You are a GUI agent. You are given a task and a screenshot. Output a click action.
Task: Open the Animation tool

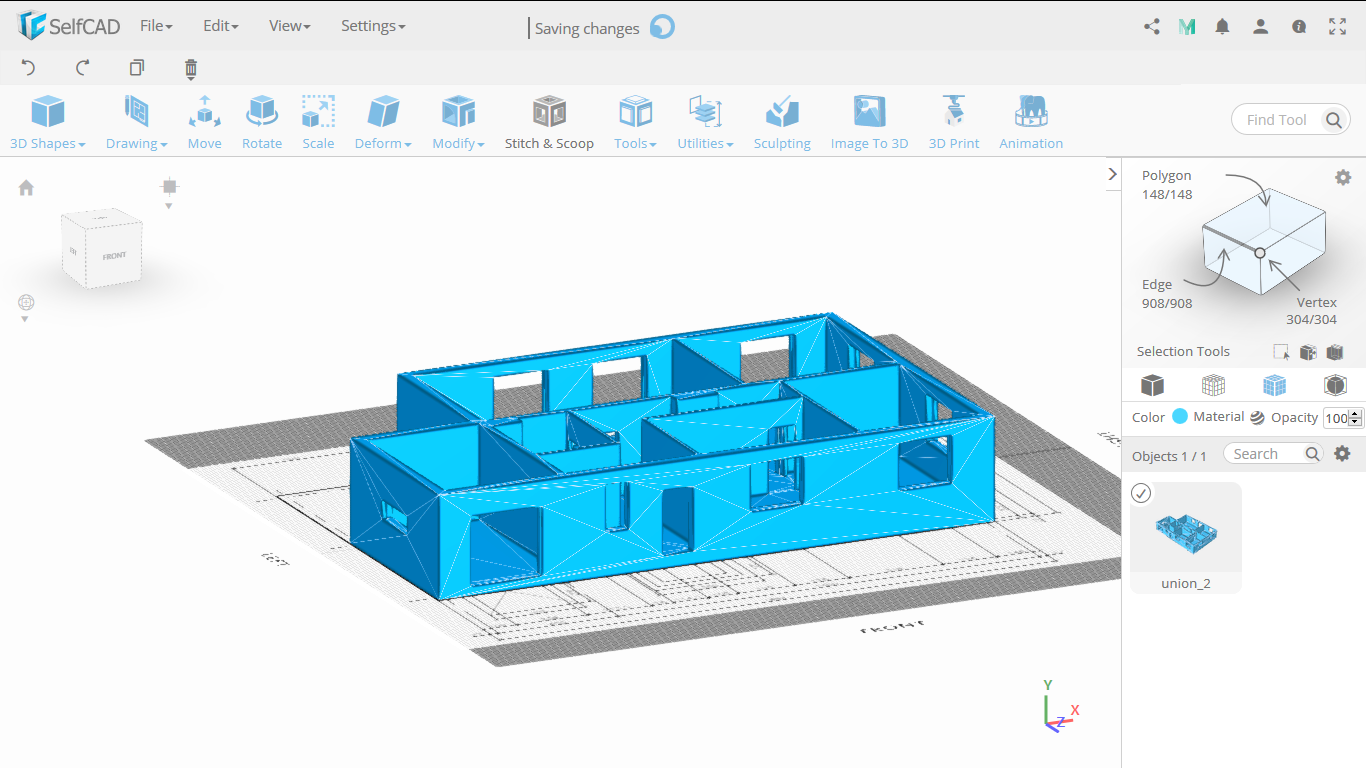pyautogui.click(x=1031, y=122)
